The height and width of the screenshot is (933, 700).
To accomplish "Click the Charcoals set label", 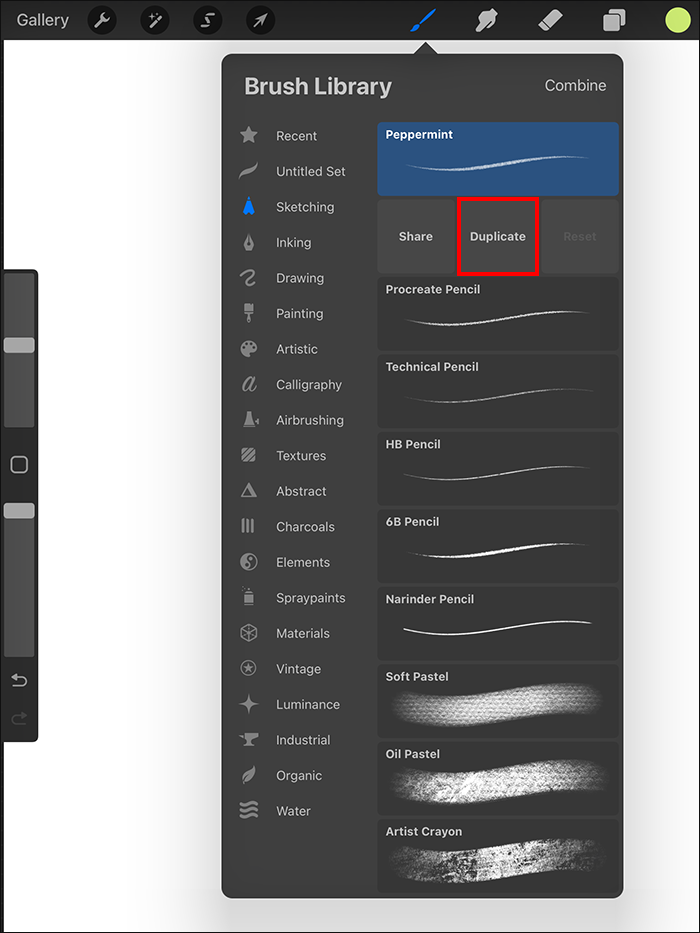I will point(305,527).
